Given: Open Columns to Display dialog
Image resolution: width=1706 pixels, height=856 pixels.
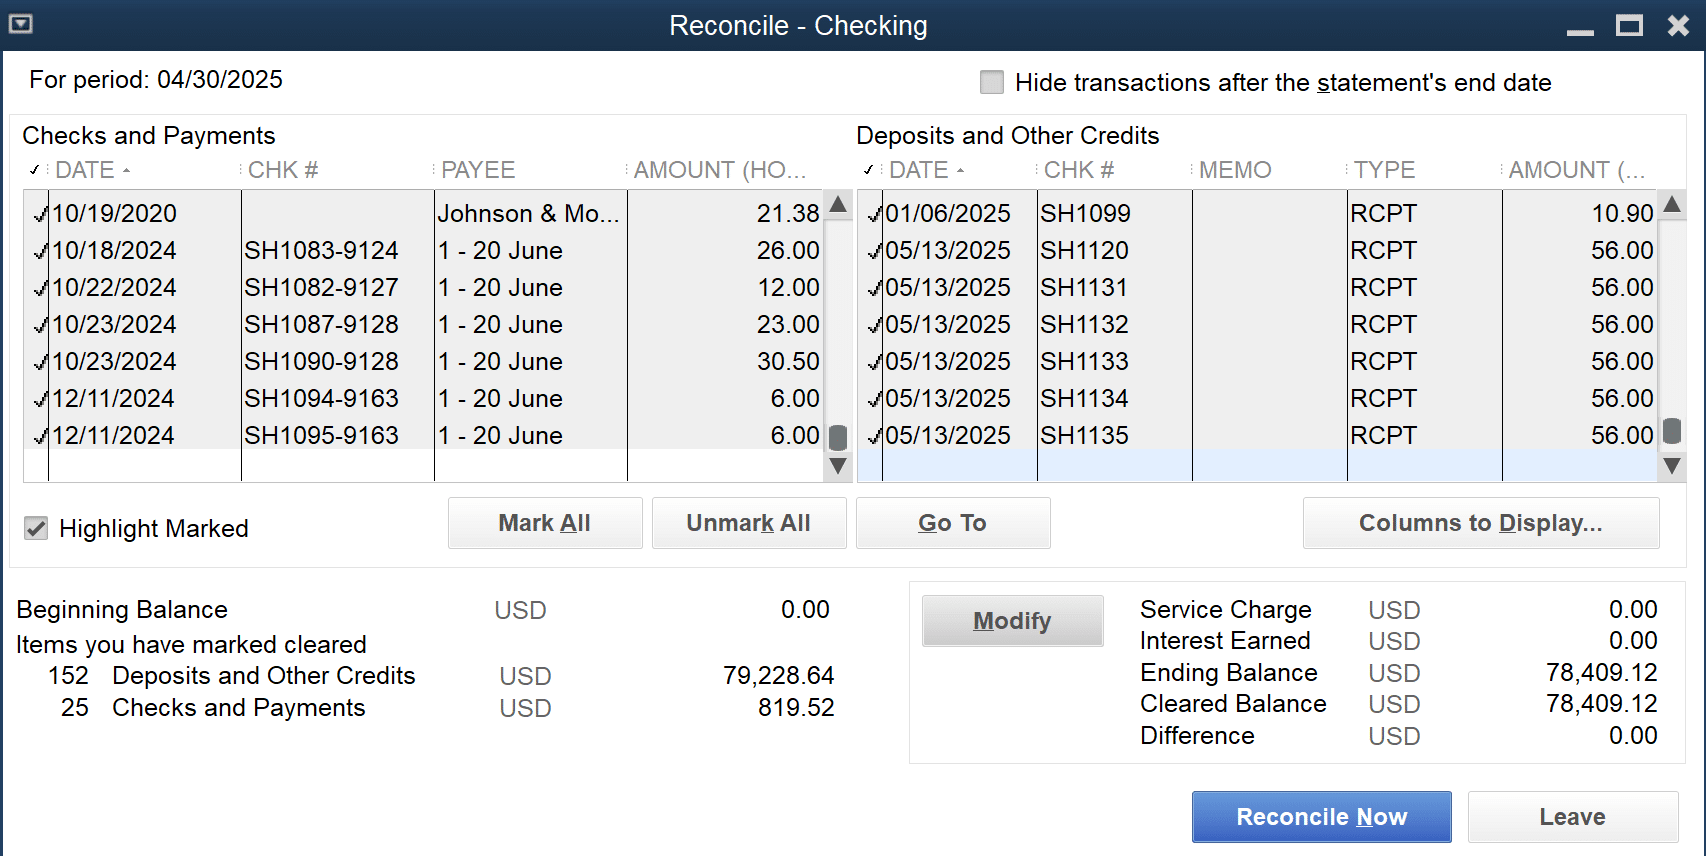Looking at the screenshot, I should 1481,523.
